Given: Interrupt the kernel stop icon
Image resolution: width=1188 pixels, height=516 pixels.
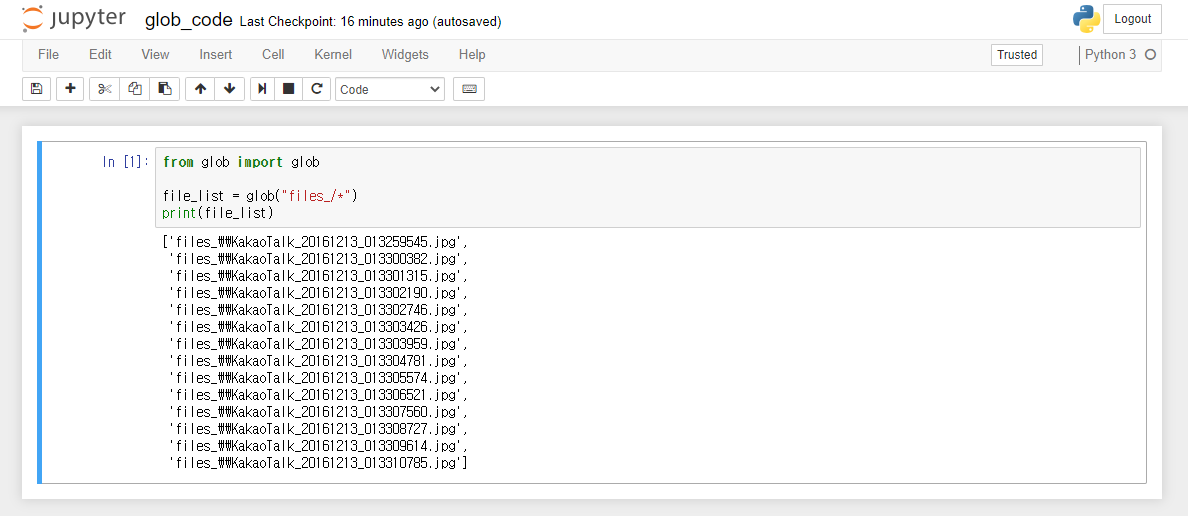Looking at the screenshot, I should coord(289,89).
